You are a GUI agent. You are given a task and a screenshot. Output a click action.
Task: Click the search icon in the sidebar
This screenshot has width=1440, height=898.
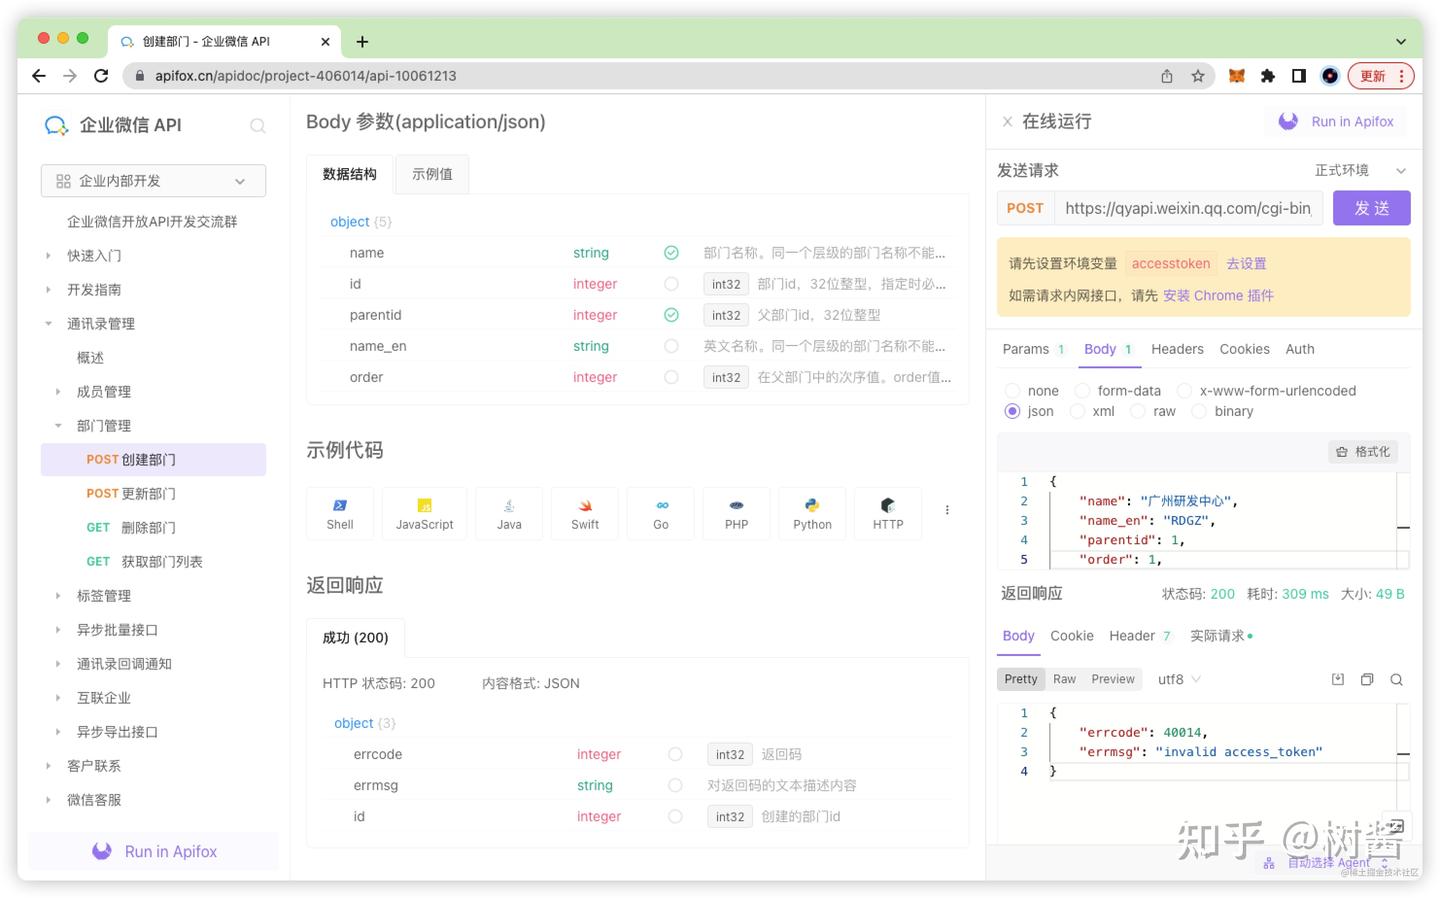pos(257,125)
